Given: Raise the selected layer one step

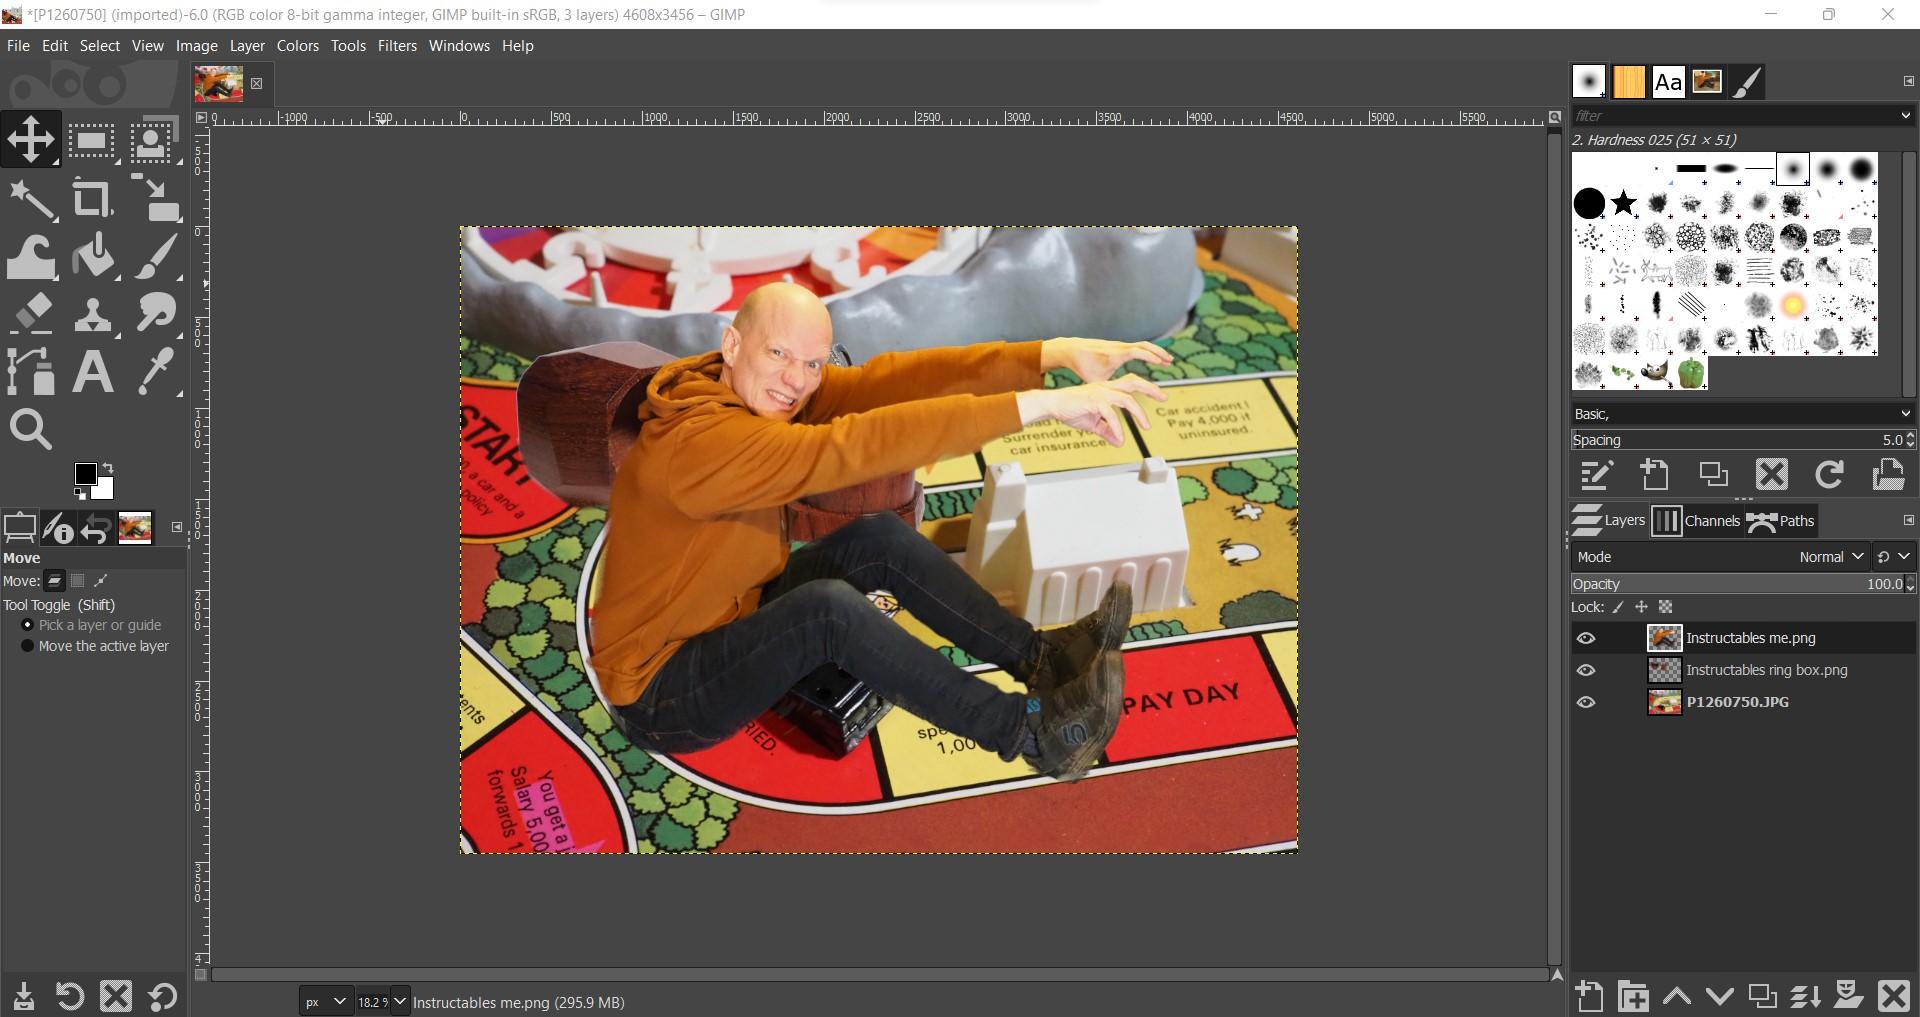Looking at the screenshot, I should click(x=1677, y=996).
